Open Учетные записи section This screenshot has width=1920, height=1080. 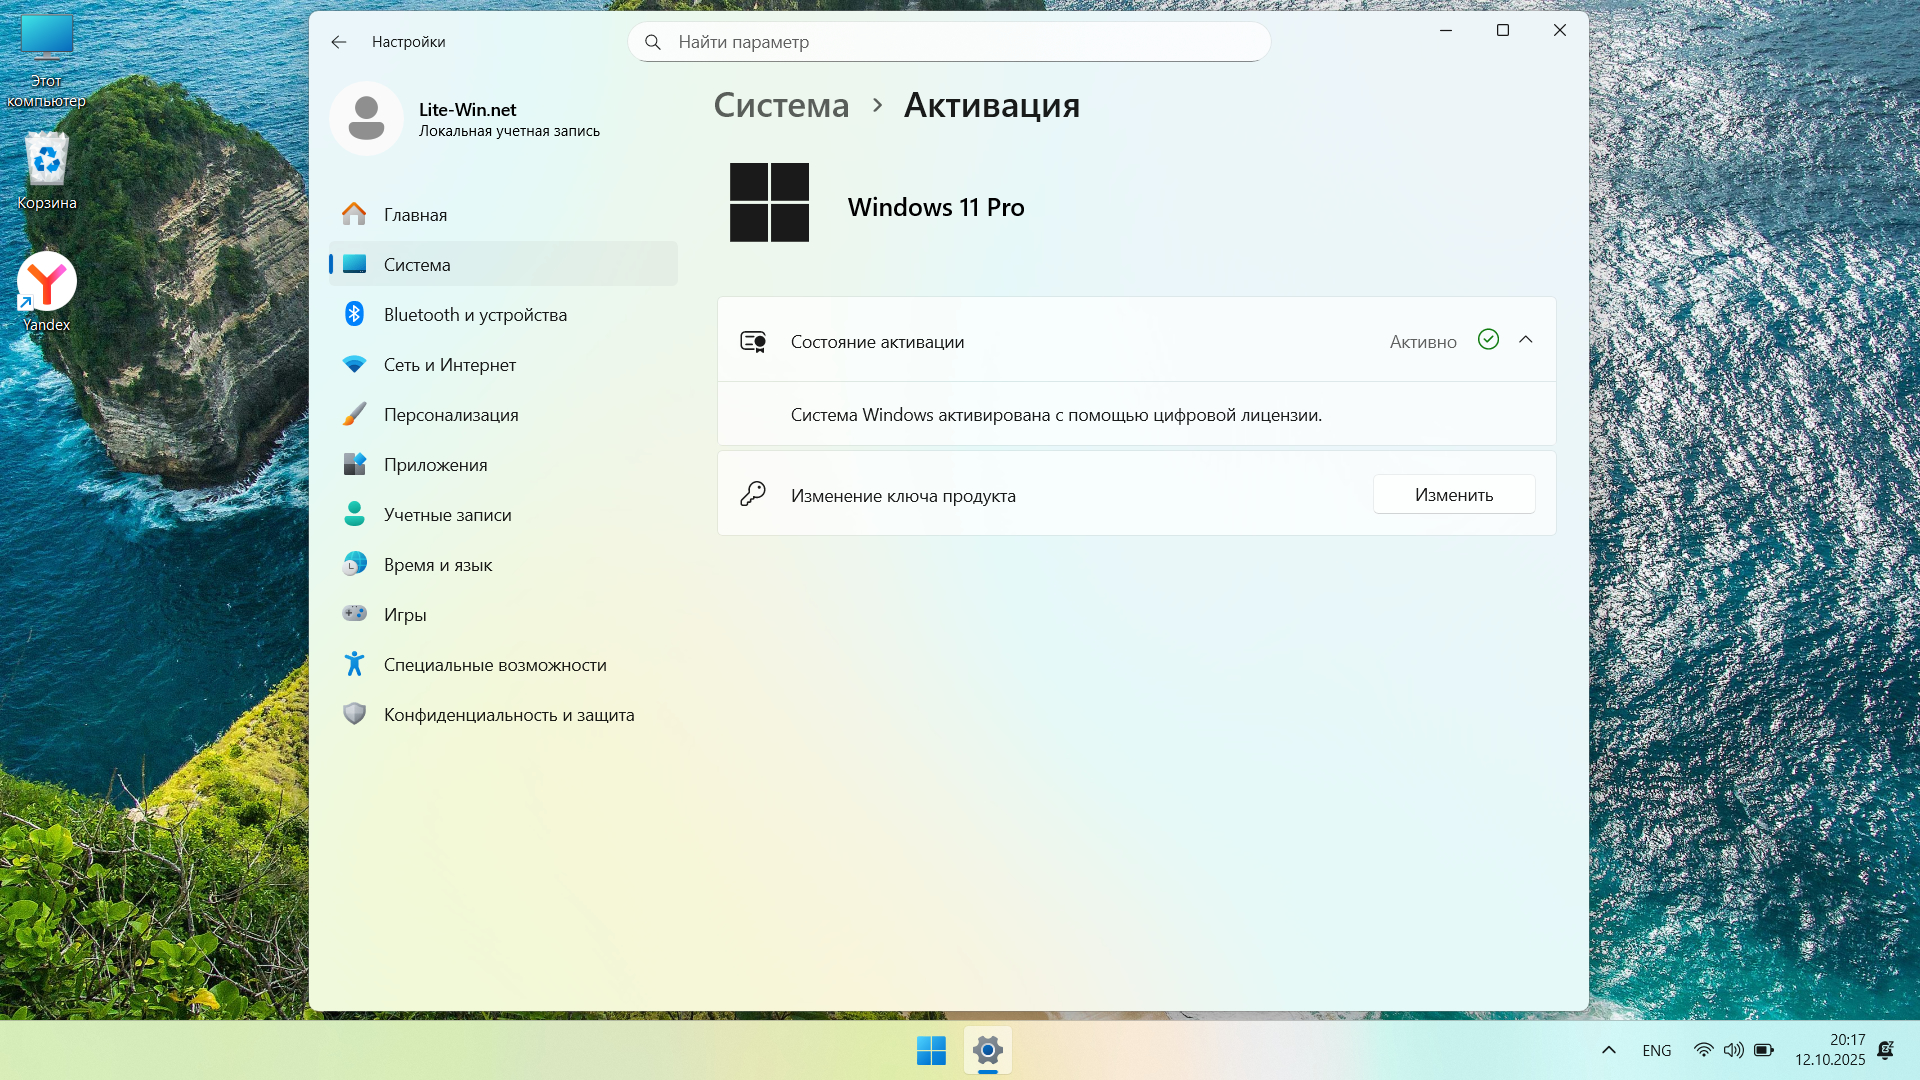(x=447, y=515)
